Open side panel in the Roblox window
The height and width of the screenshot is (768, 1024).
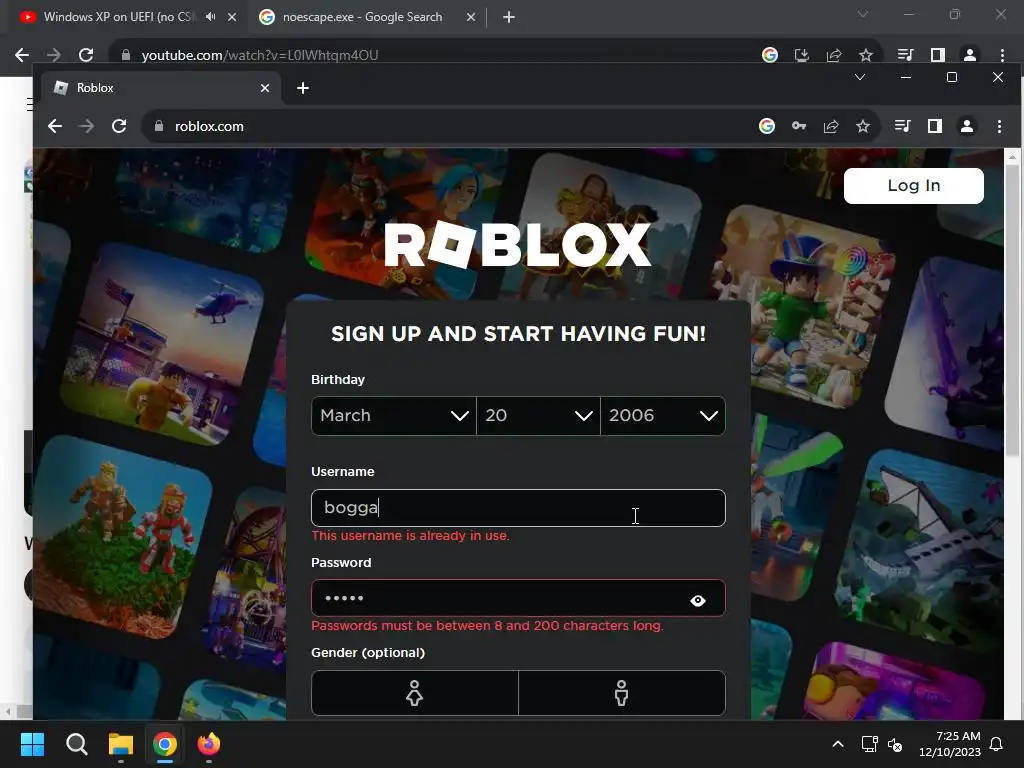coord(935,126)
